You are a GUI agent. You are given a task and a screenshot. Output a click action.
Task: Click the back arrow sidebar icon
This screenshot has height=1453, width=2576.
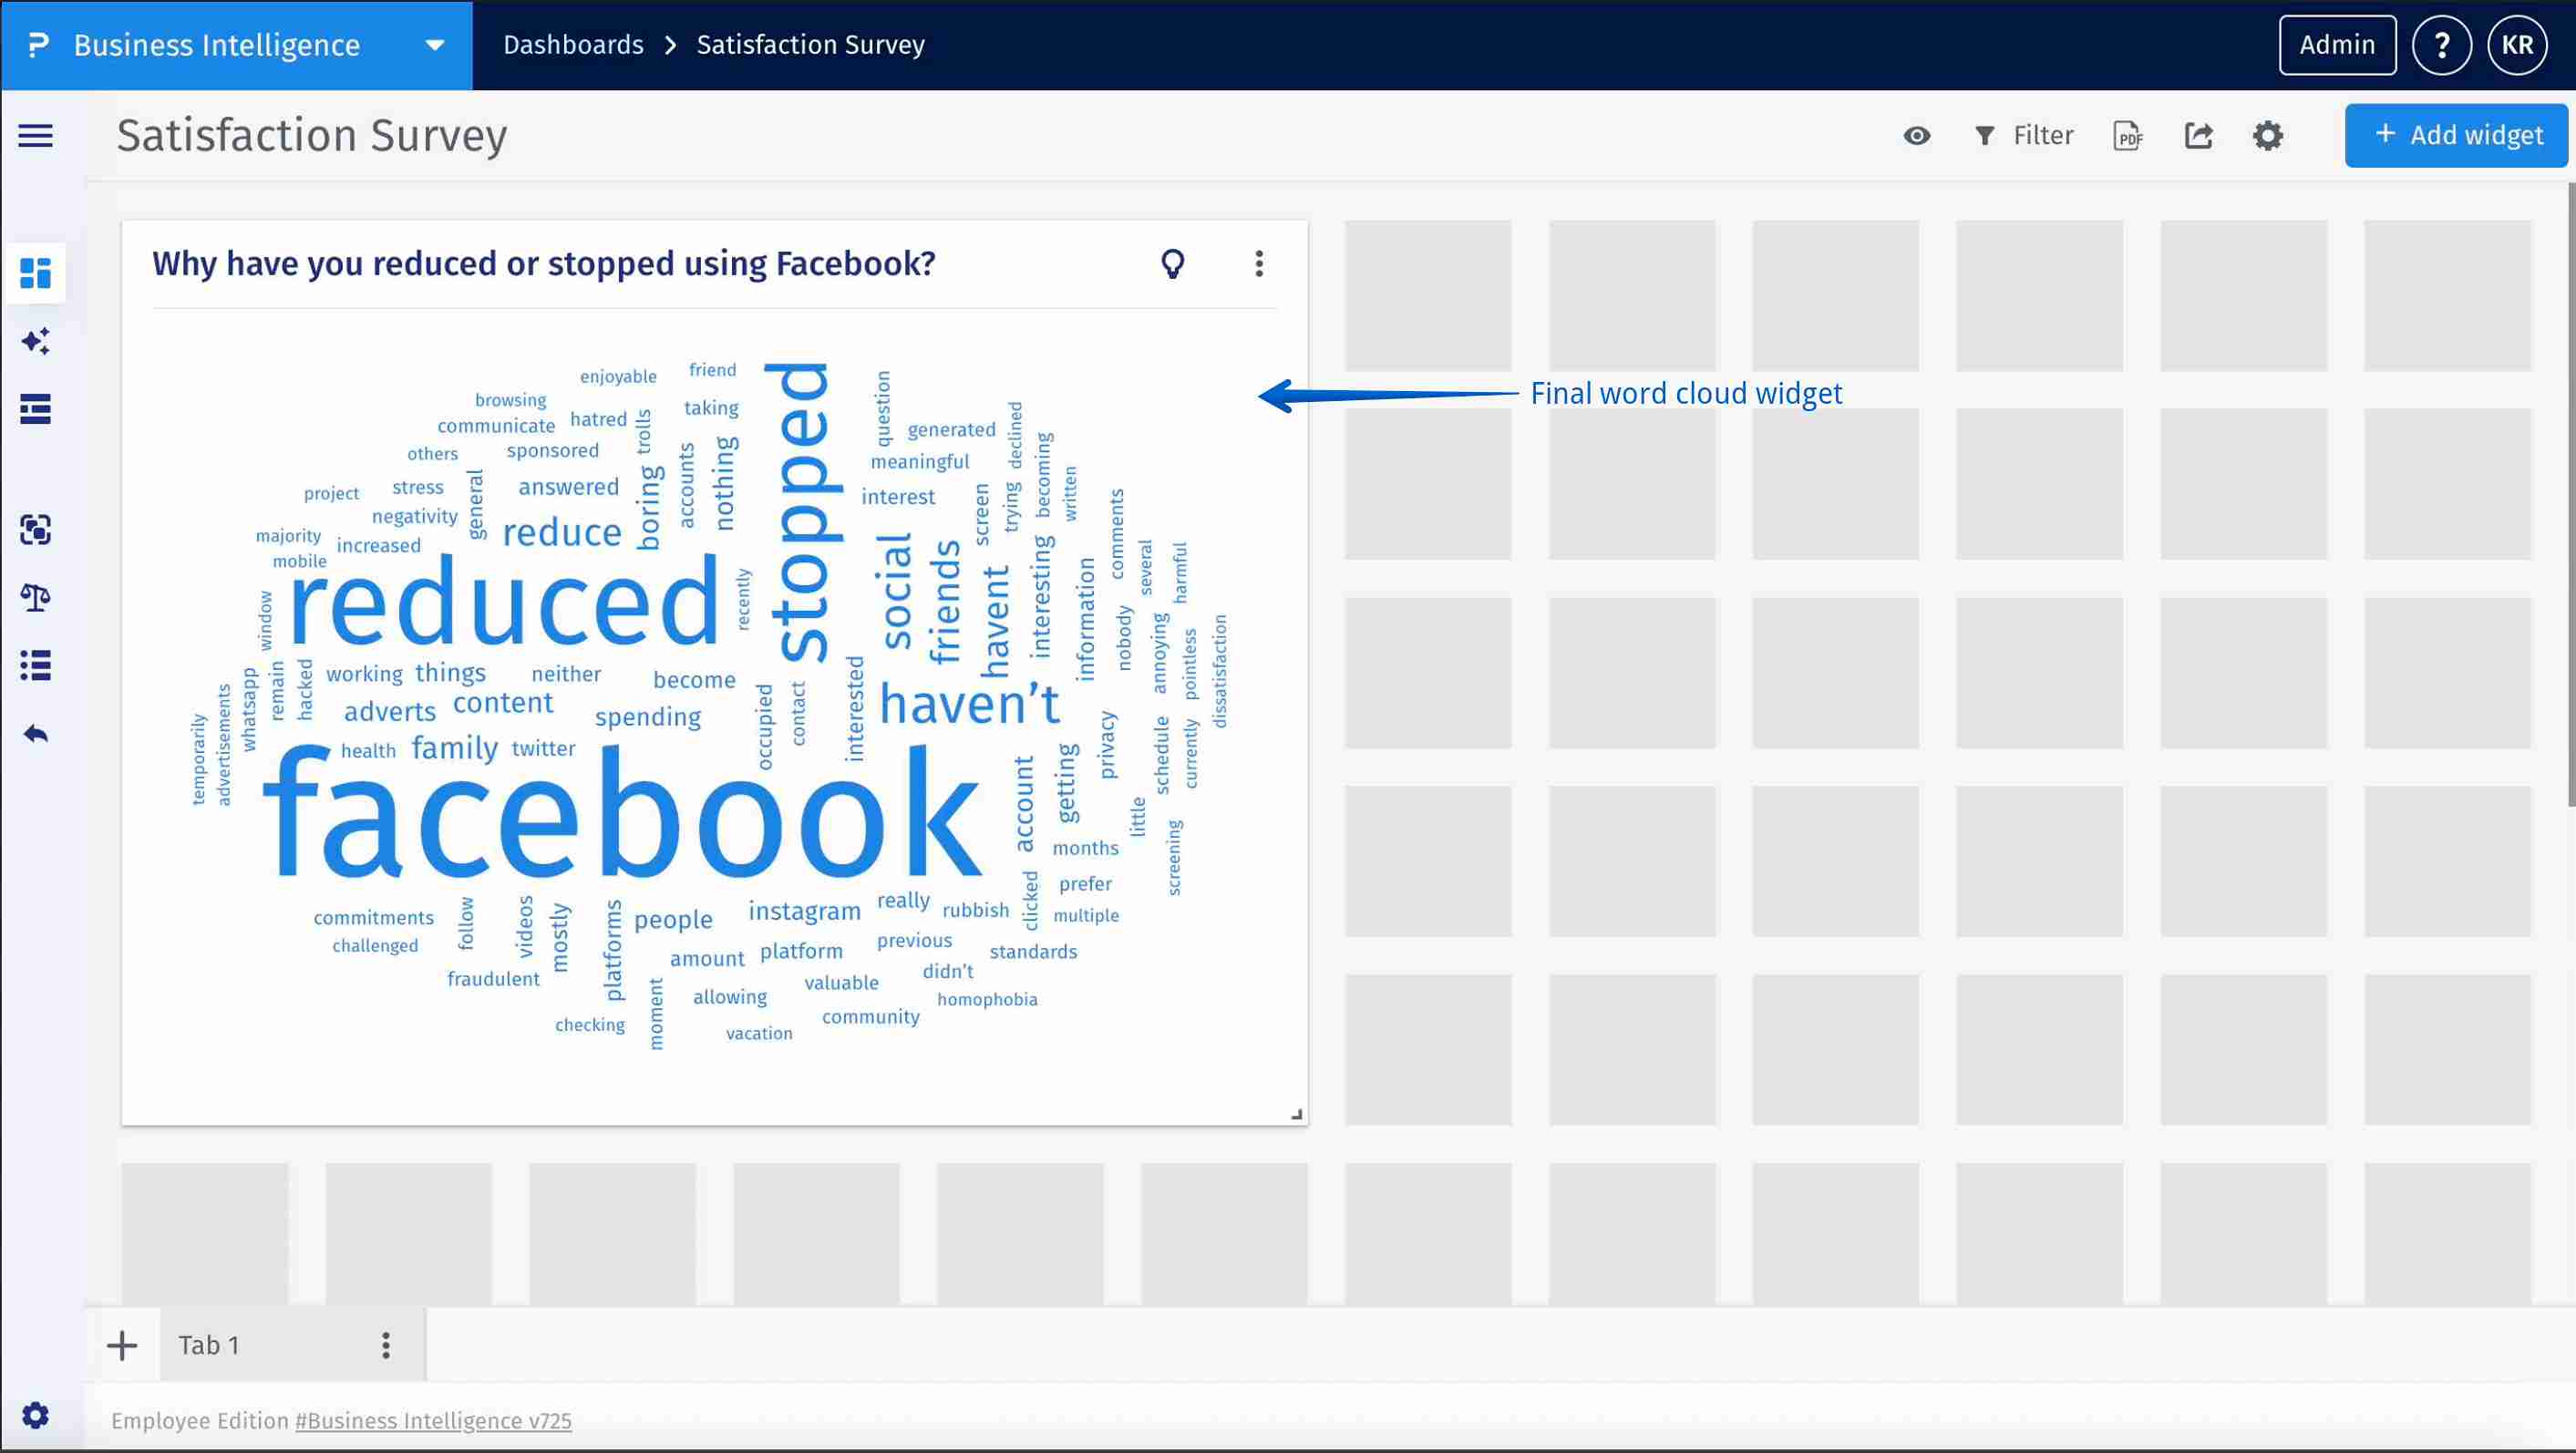click(36, 735)
